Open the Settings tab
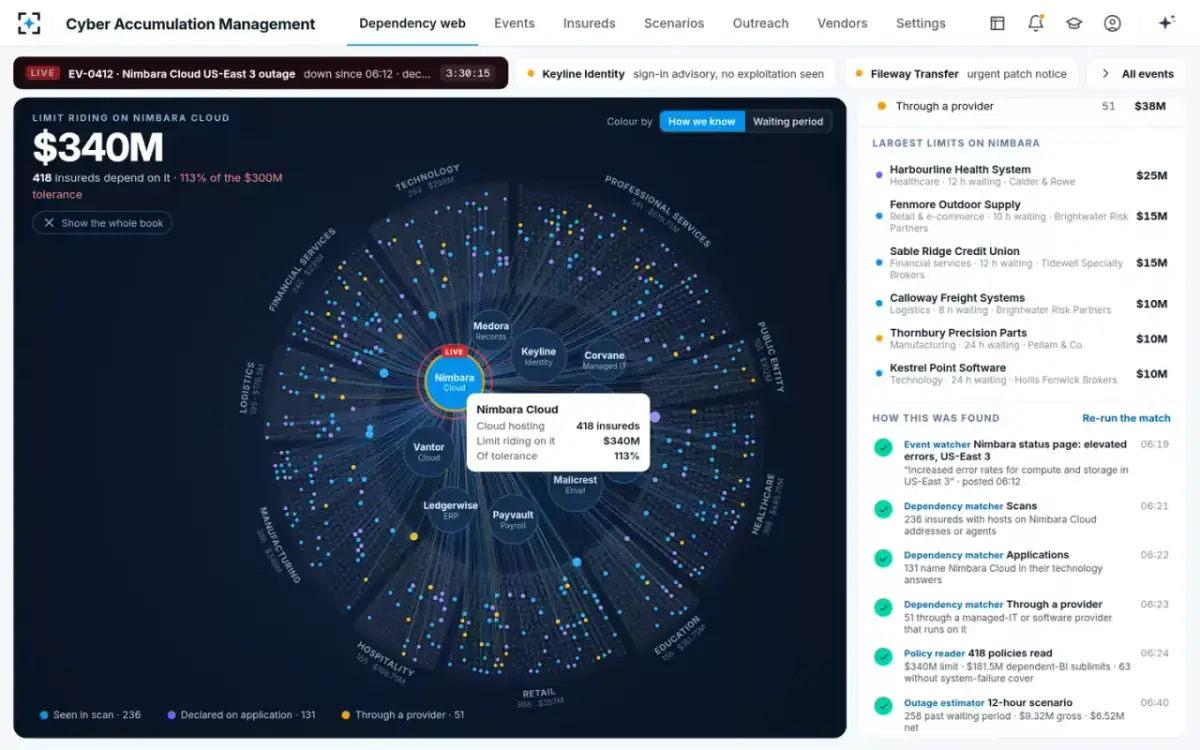This screenshot has width=1200, height=750. pyautogui.click(x=921, y=23)
